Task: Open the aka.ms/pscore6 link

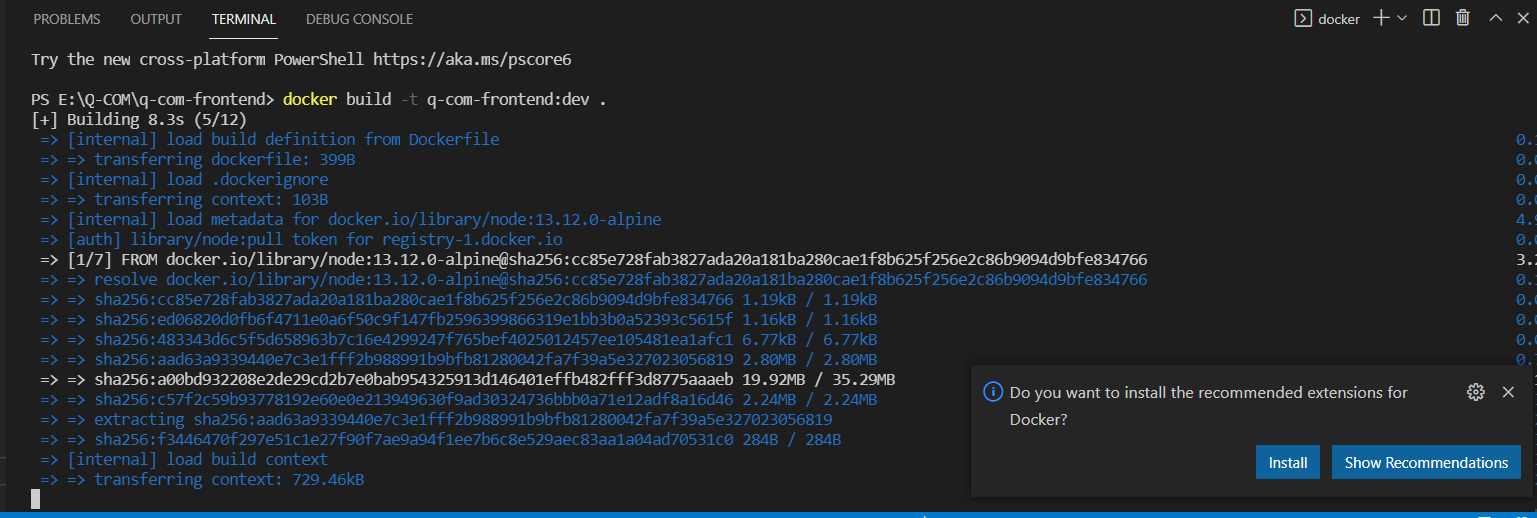Action: (472, 59)
